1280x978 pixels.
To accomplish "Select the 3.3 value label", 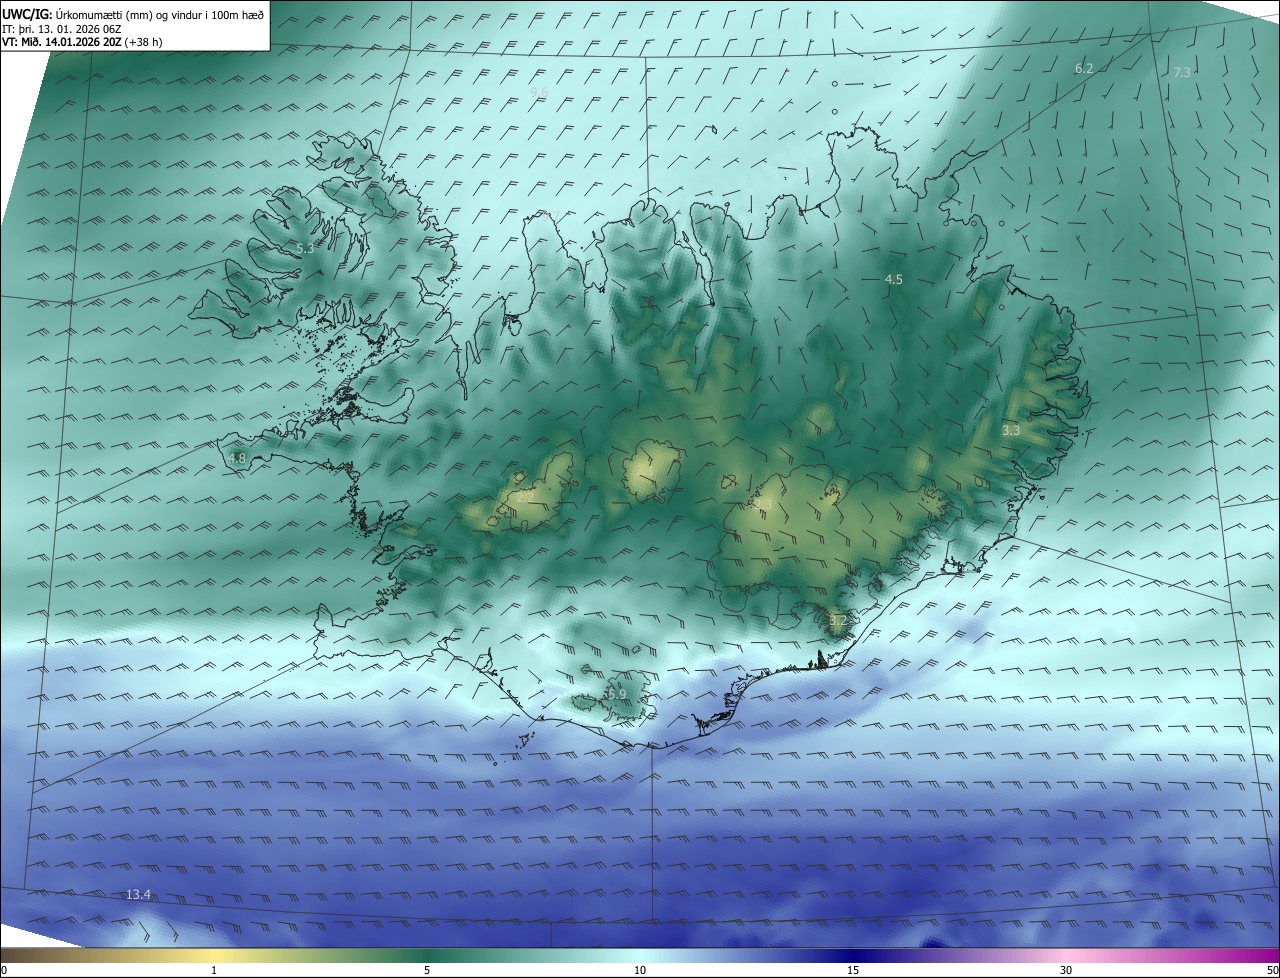I will point(1011,430).
